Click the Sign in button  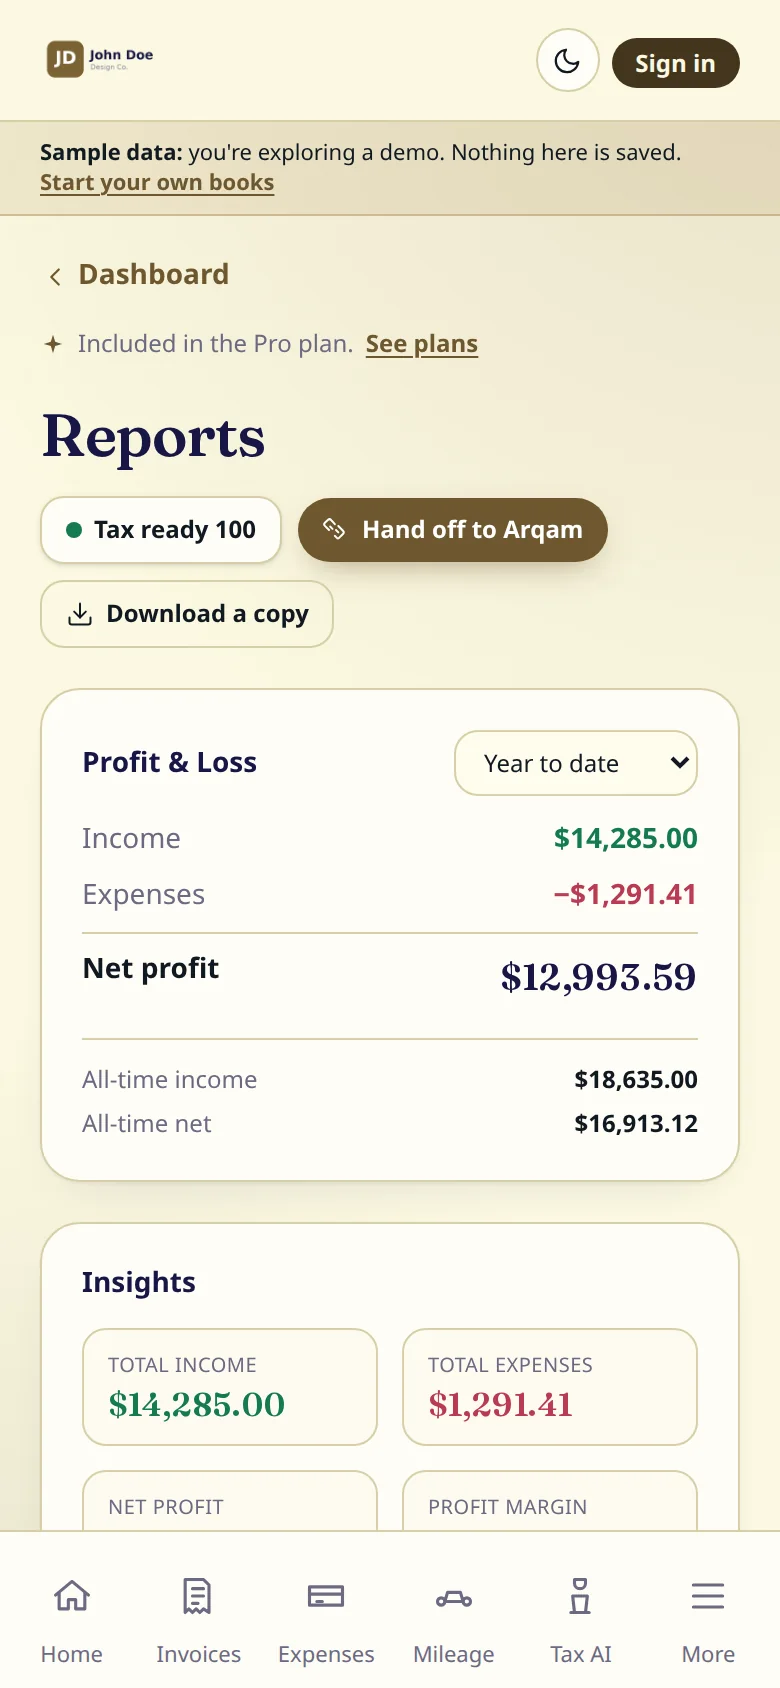[675, 63]
